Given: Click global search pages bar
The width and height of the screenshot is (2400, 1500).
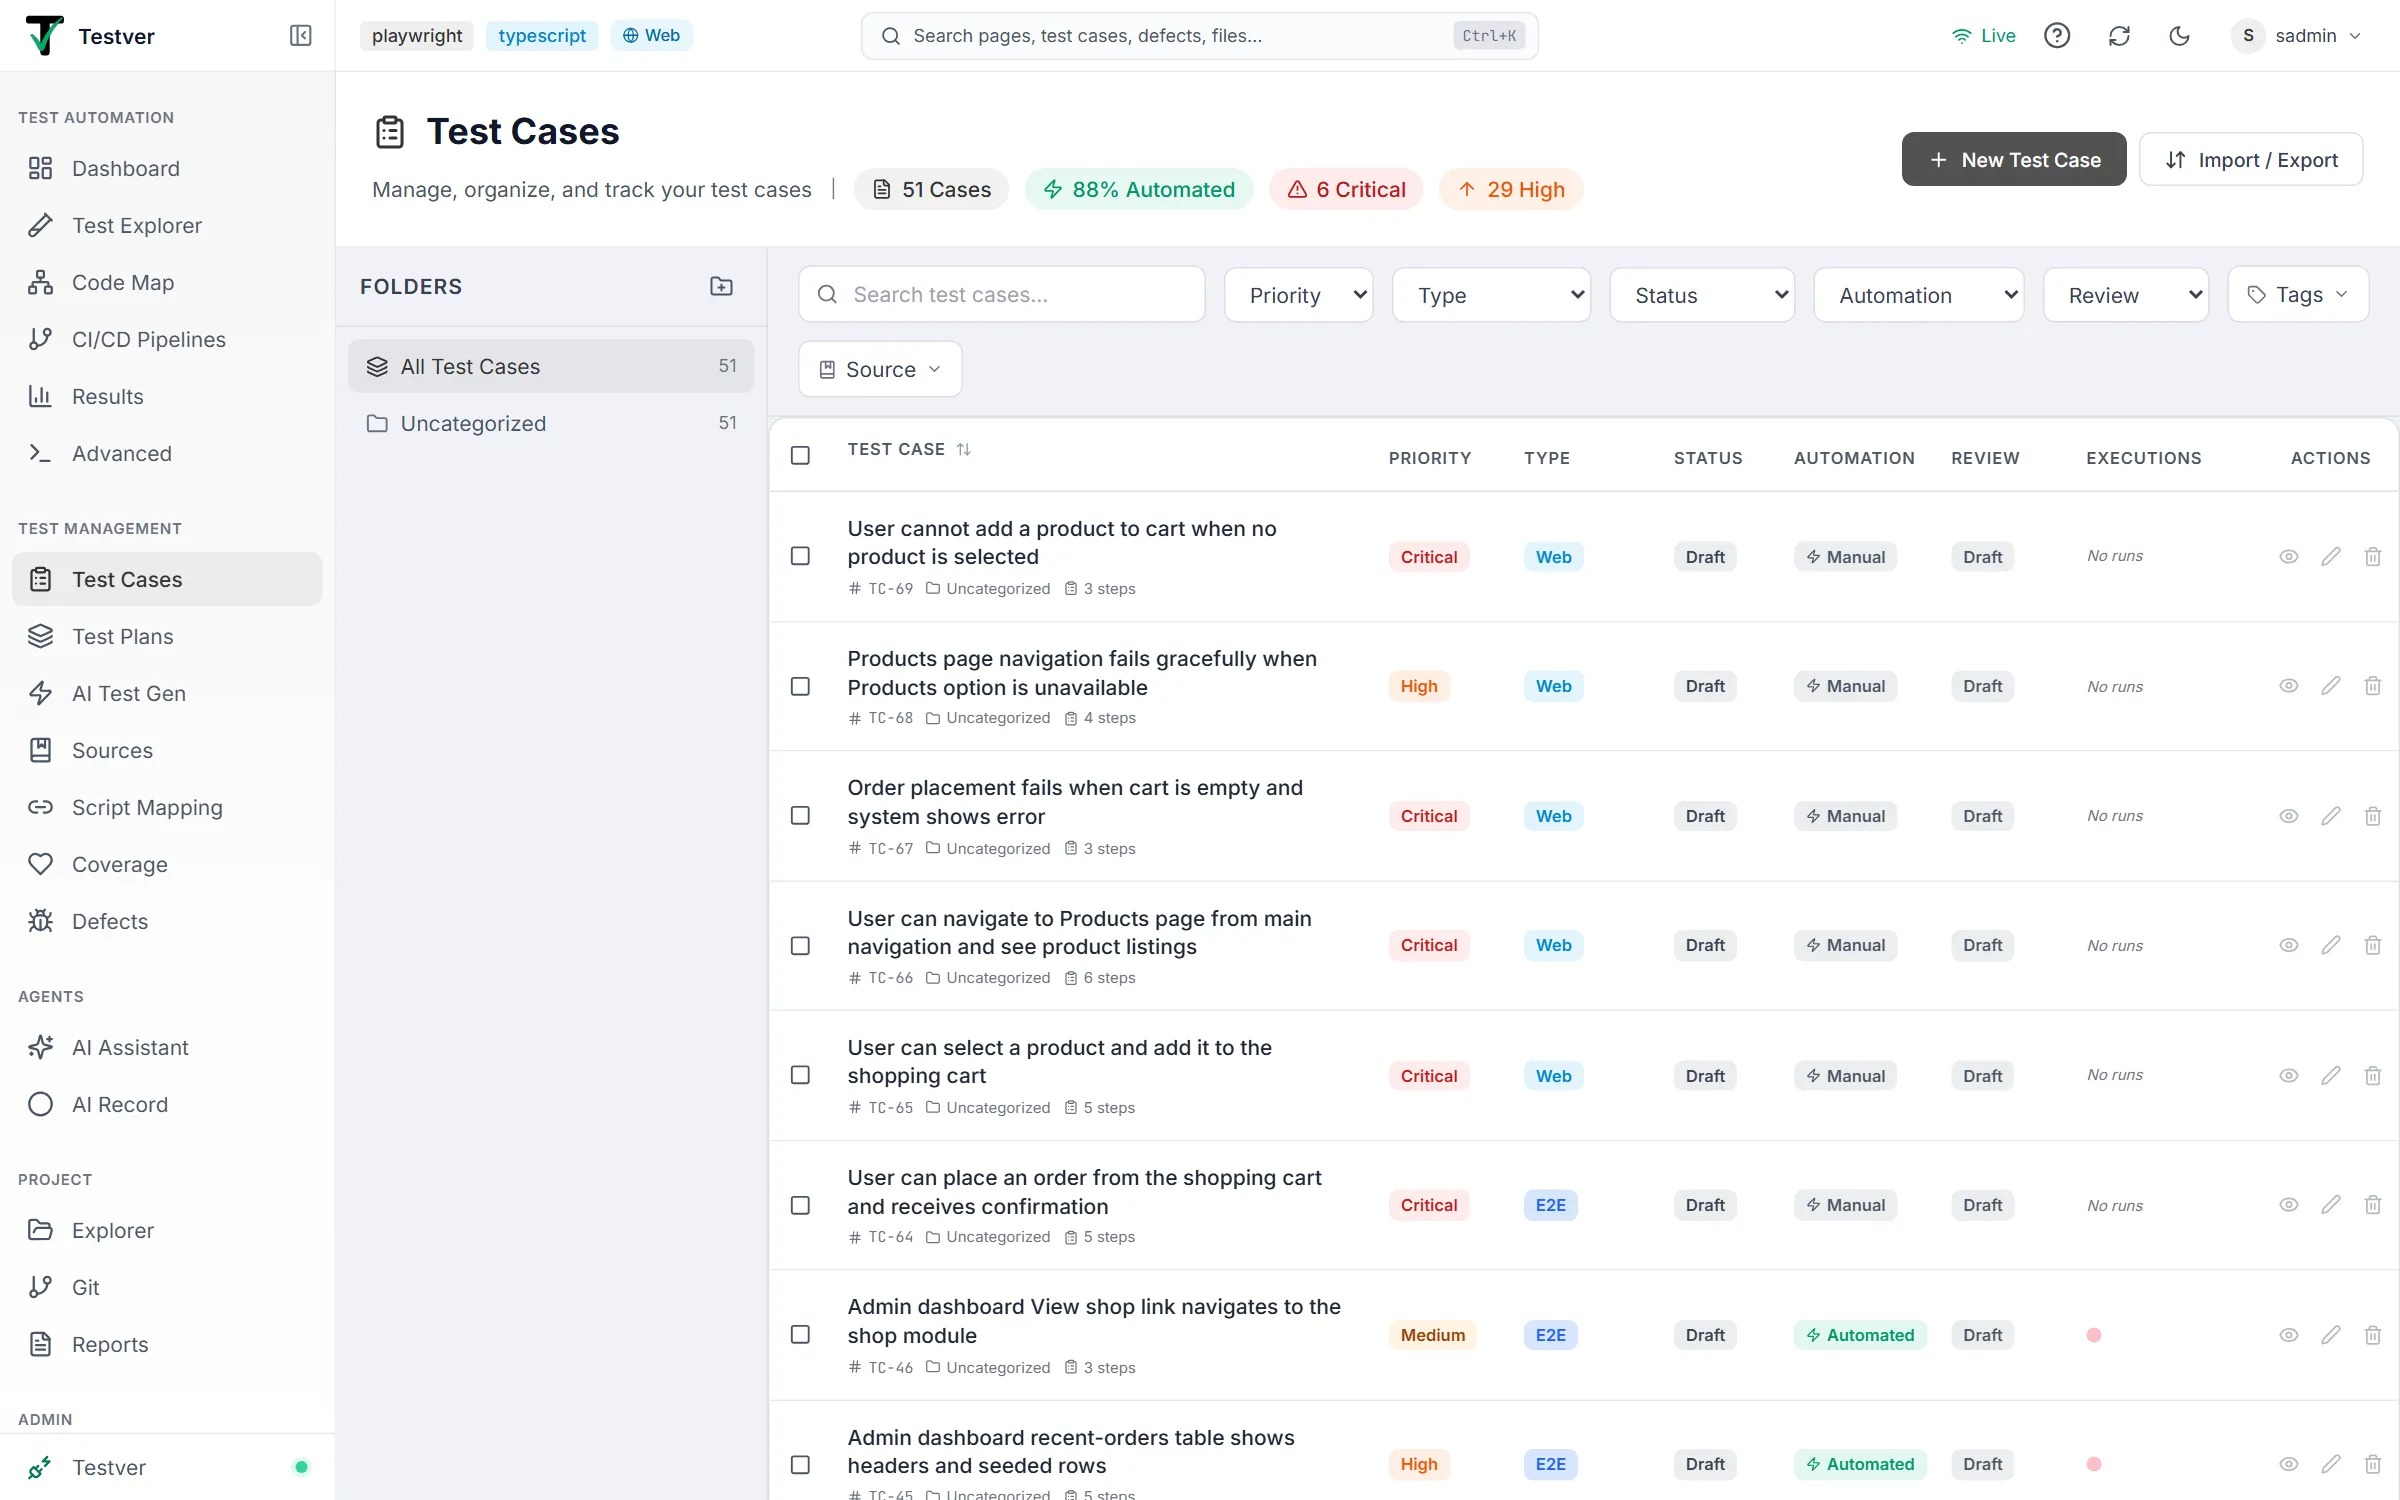Looking at the screenshot, I should pyautogui.click(x=1199, y=36).
